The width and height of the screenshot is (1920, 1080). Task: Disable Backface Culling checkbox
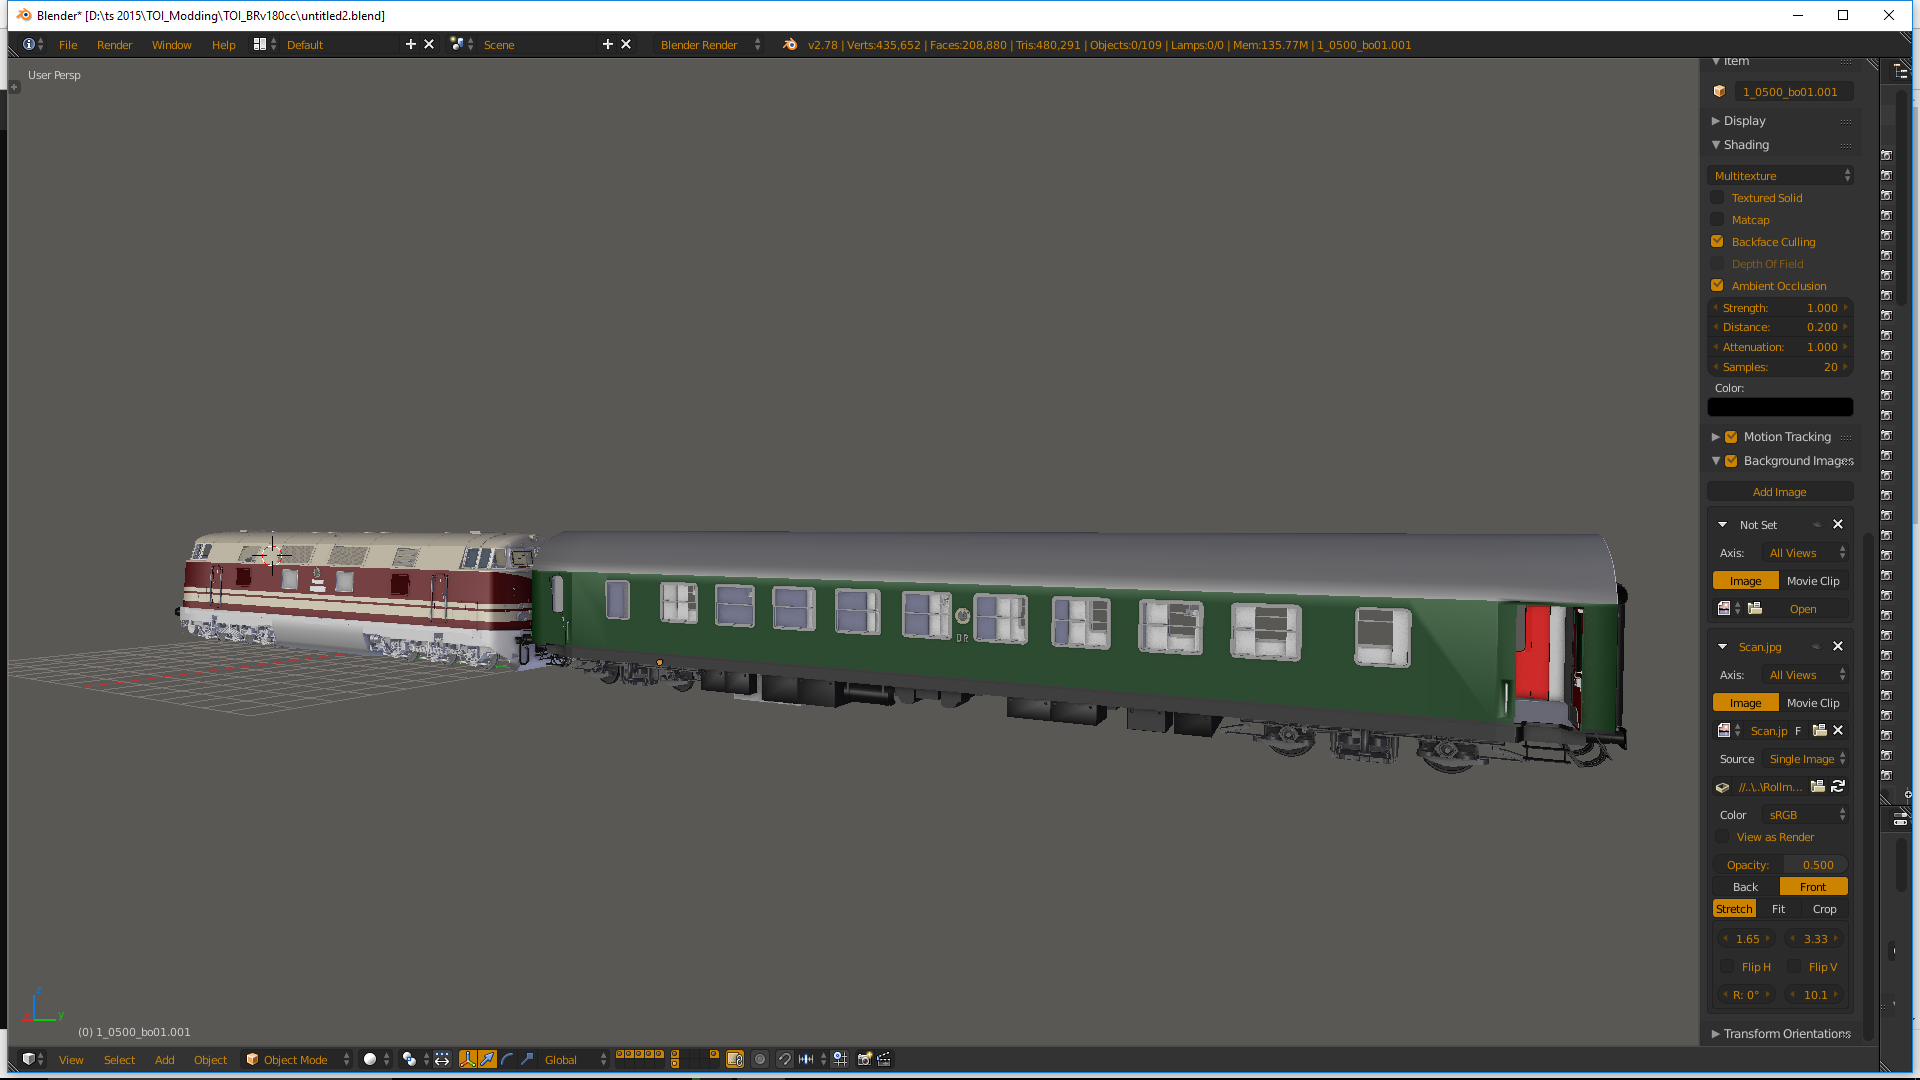pyautogui.click(x=1718, y=242)
